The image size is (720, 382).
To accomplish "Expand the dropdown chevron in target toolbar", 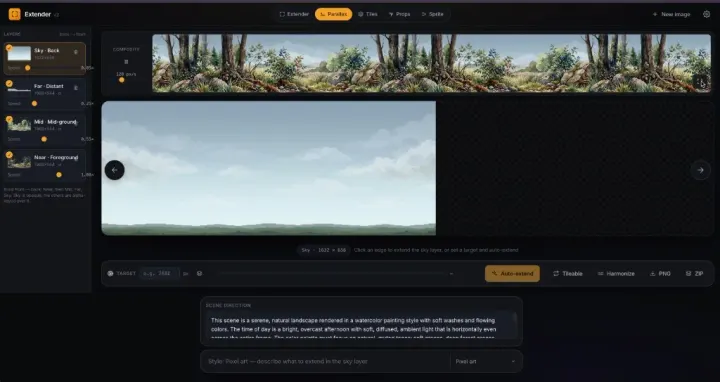I will 451,274.
